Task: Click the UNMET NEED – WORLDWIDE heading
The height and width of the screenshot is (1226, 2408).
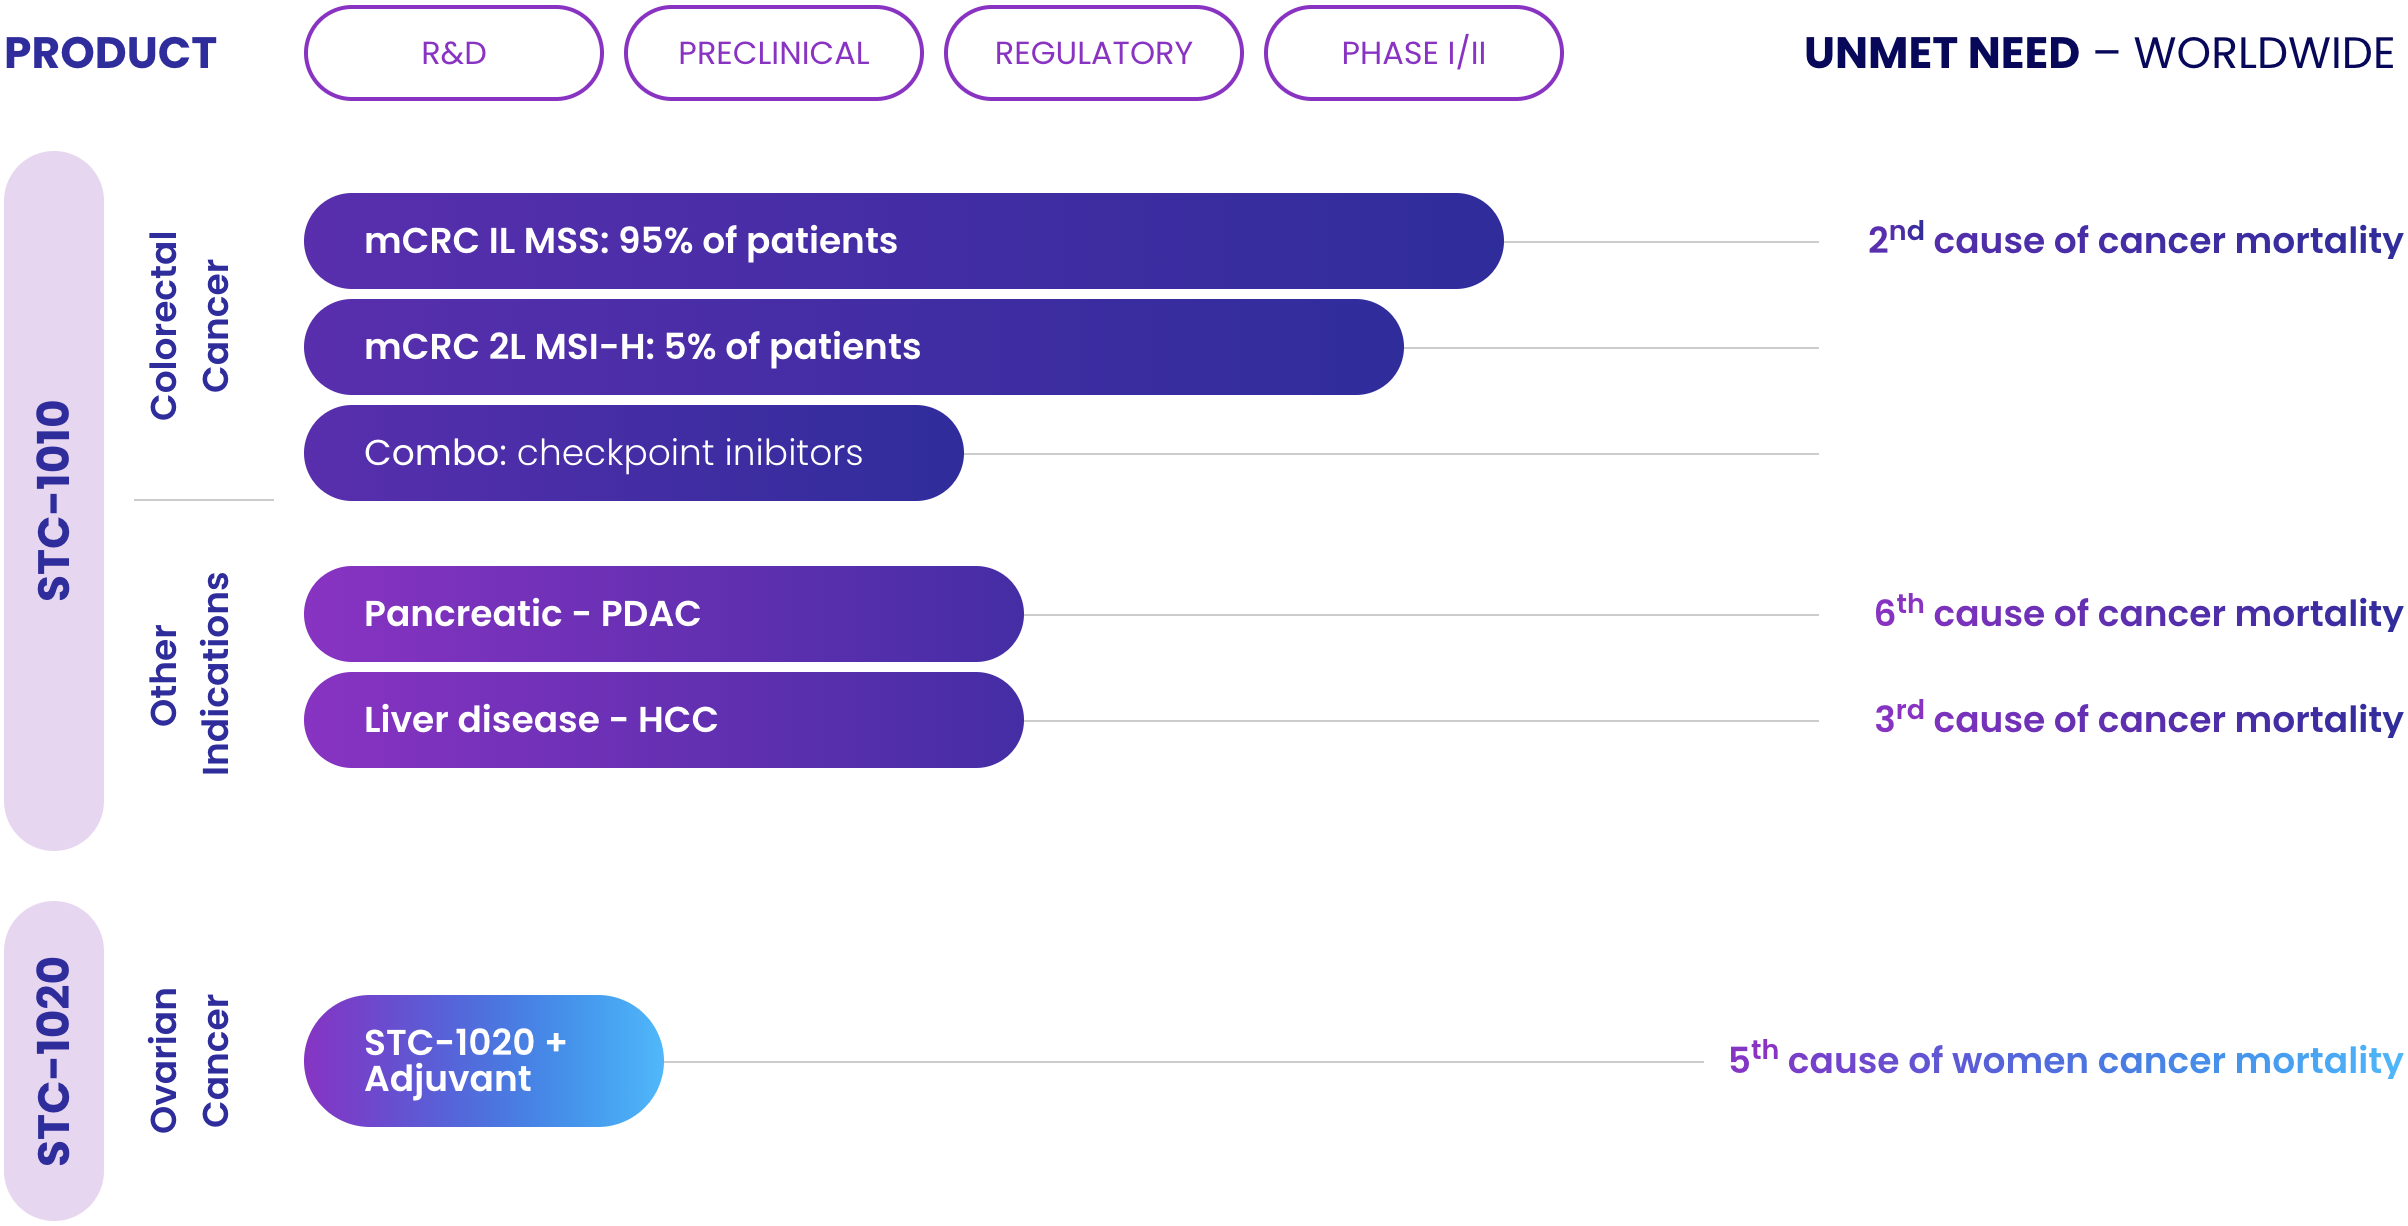Action: point(2098,53)
